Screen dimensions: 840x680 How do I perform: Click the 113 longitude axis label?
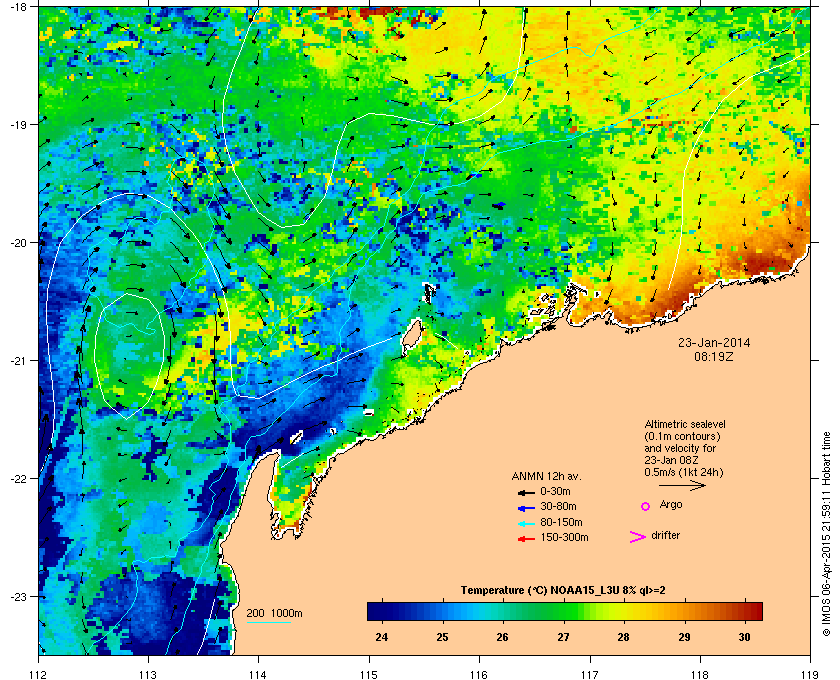pos(148,674)
